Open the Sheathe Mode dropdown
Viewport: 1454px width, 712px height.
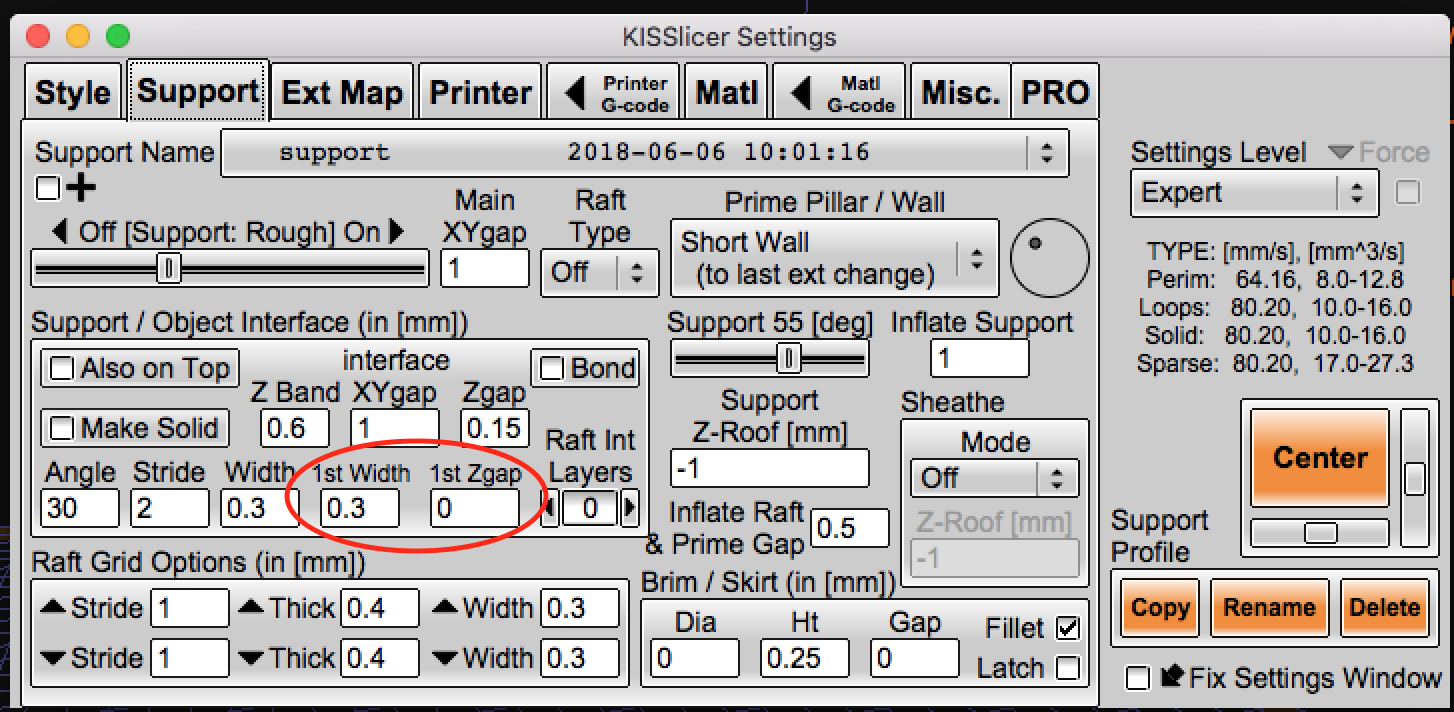(x=994, y=478)
